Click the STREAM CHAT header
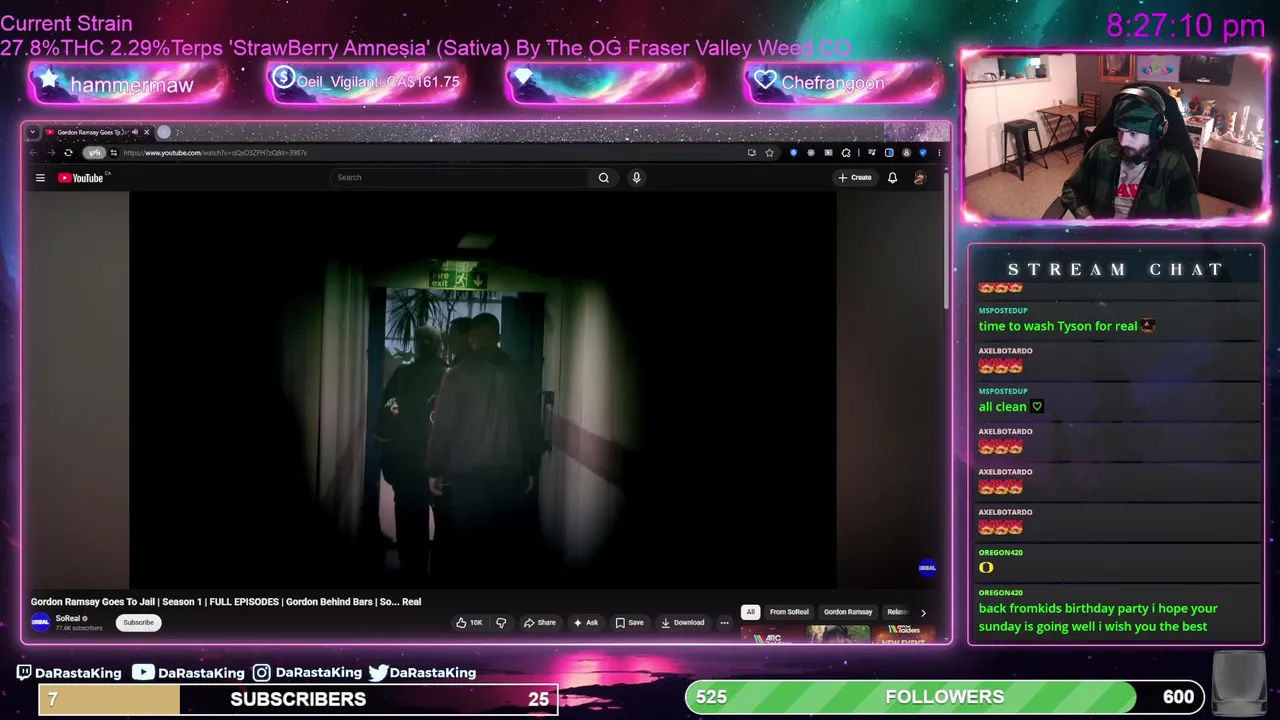 (1116, 269)
